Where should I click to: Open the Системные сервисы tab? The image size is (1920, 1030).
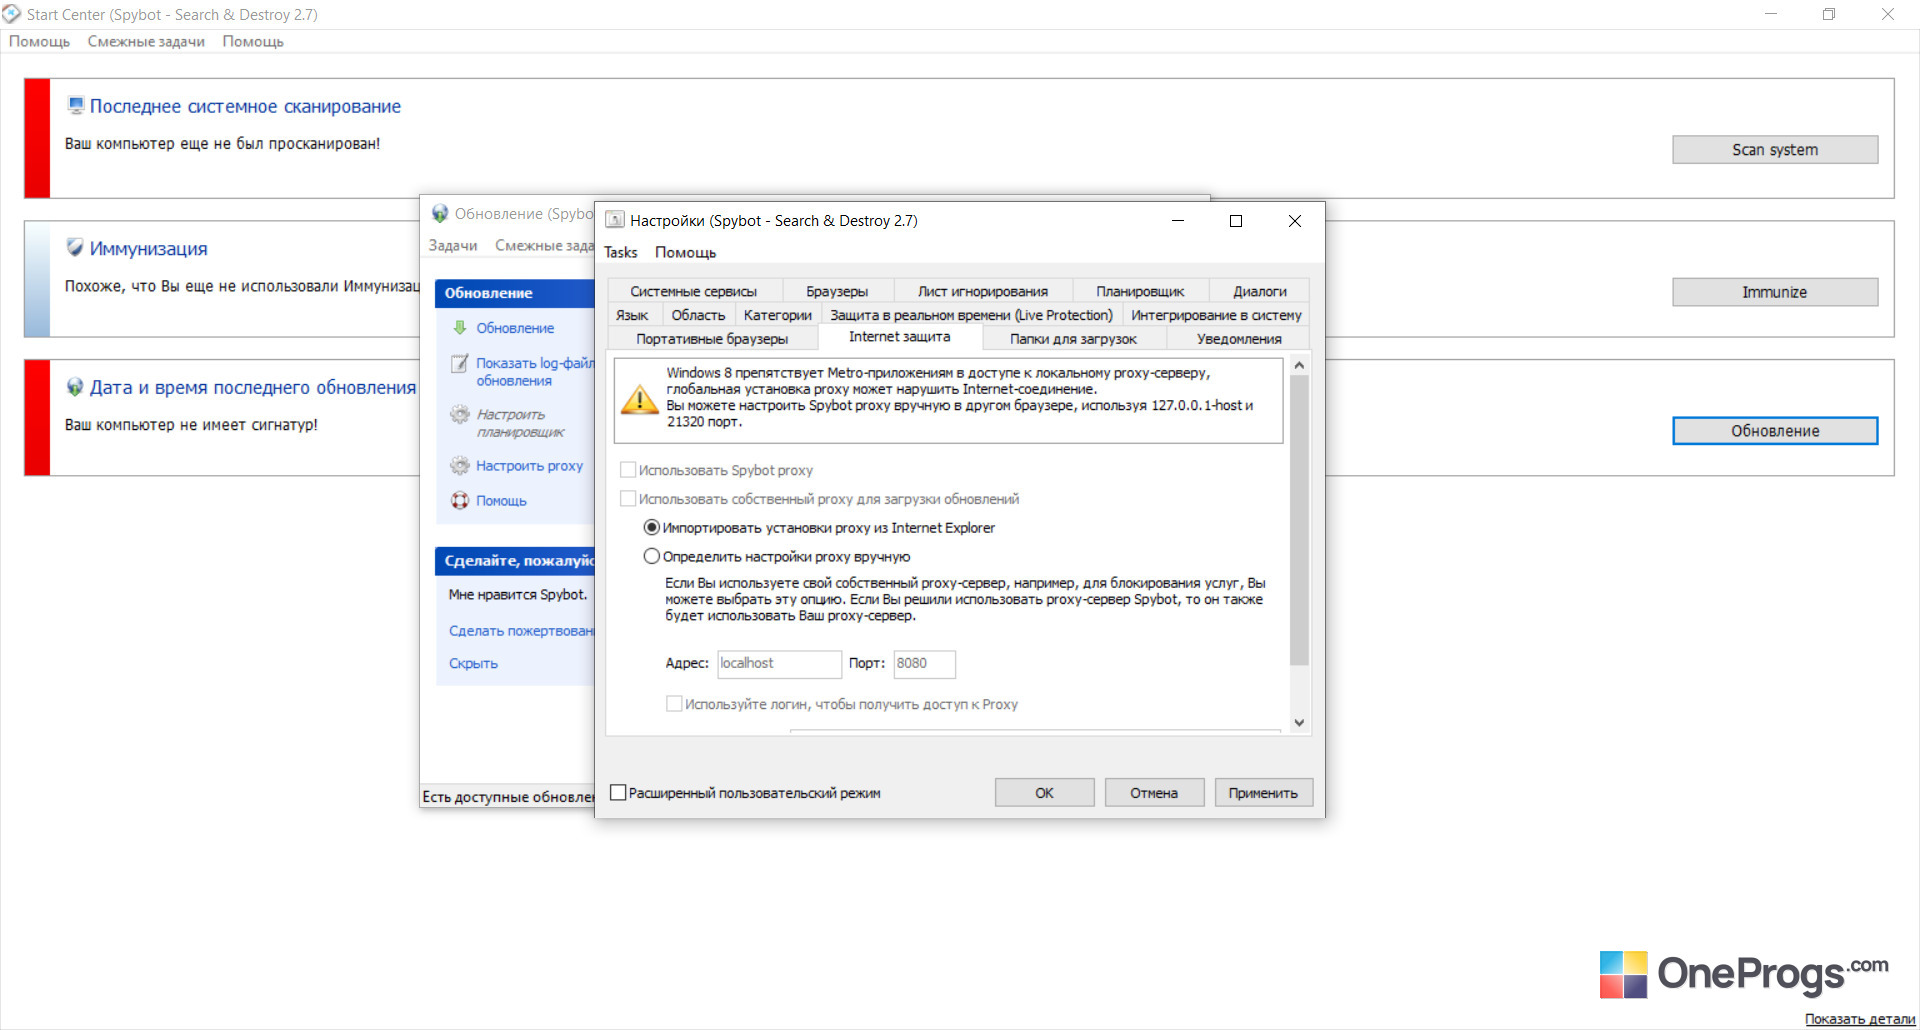tap(694, 291)
